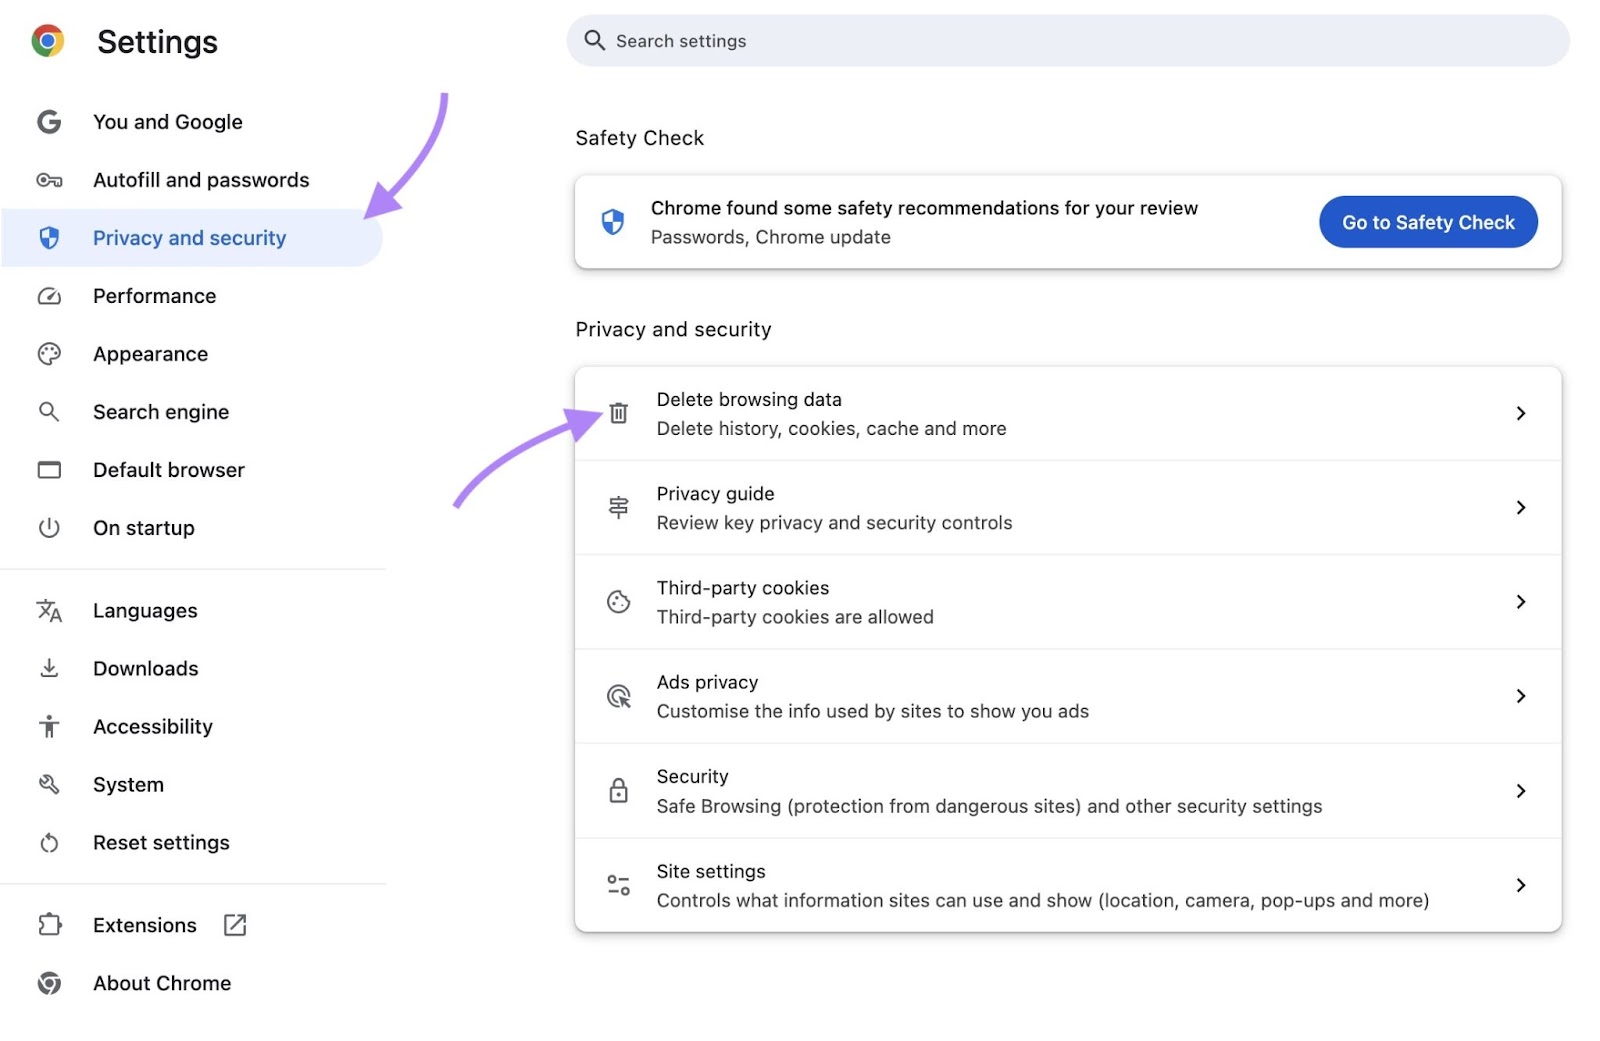Click the Delete browsing data trash icon

(619, 413)
